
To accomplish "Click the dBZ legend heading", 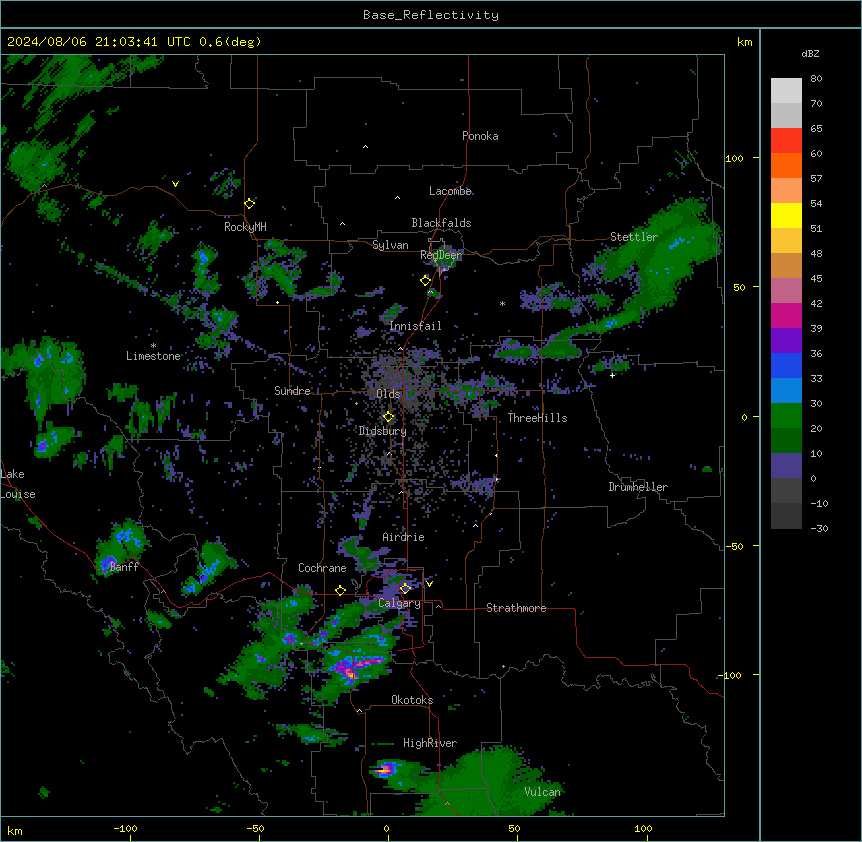I will click(x=810, y=53).
